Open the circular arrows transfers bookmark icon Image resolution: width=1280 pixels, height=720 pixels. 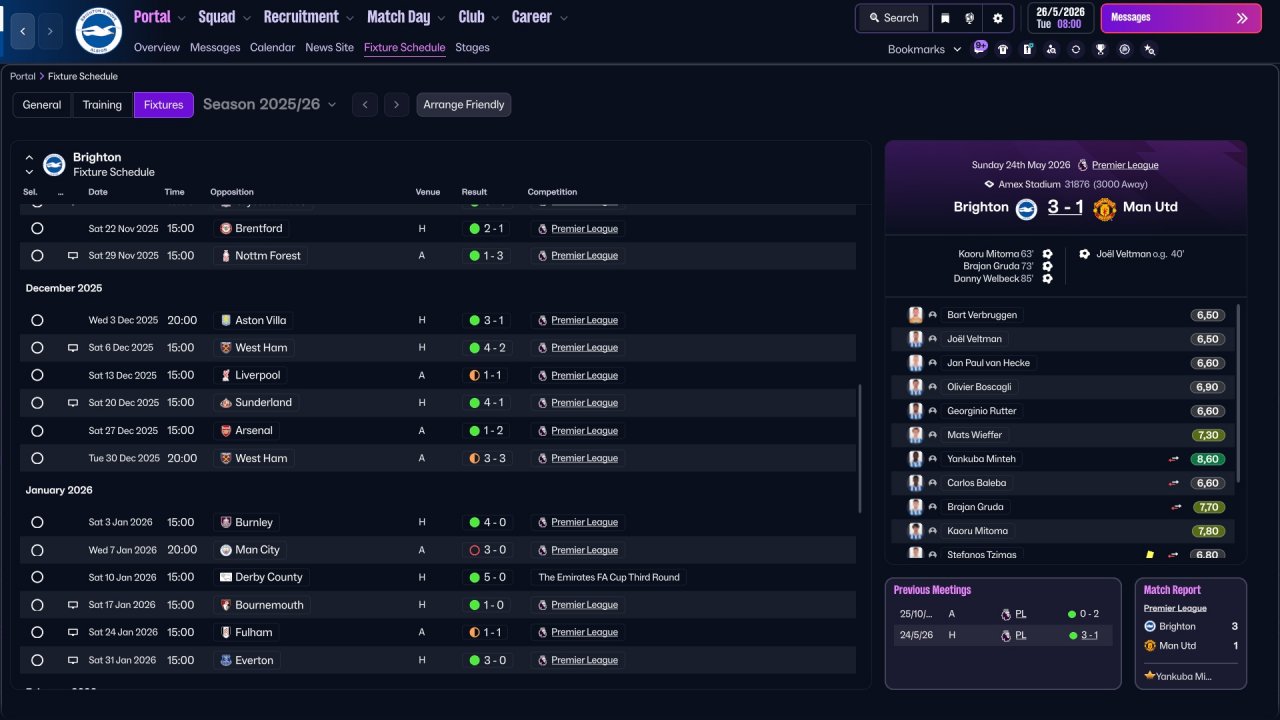pyautogui.click(x=1076, y=49)
